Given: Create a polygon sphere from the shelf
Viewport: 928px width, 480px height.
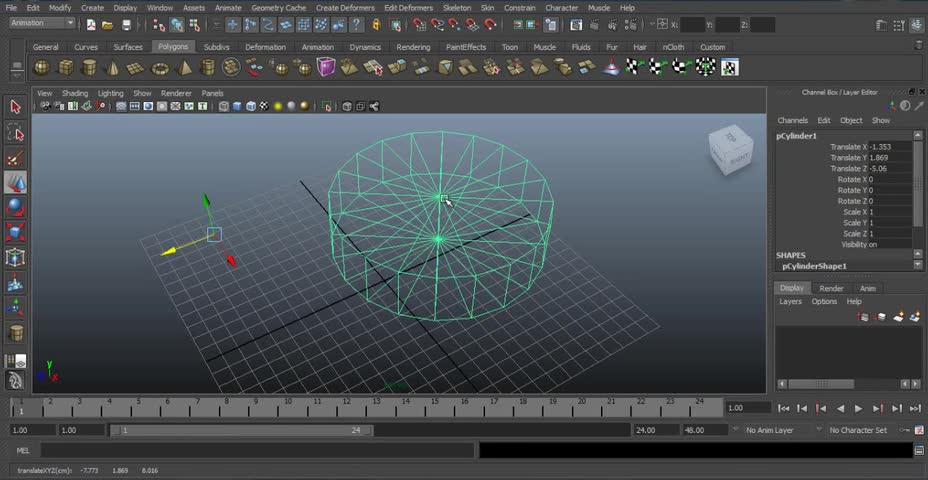Looking at the screenshot, I should pyautogui.click(x=41, y=67).
